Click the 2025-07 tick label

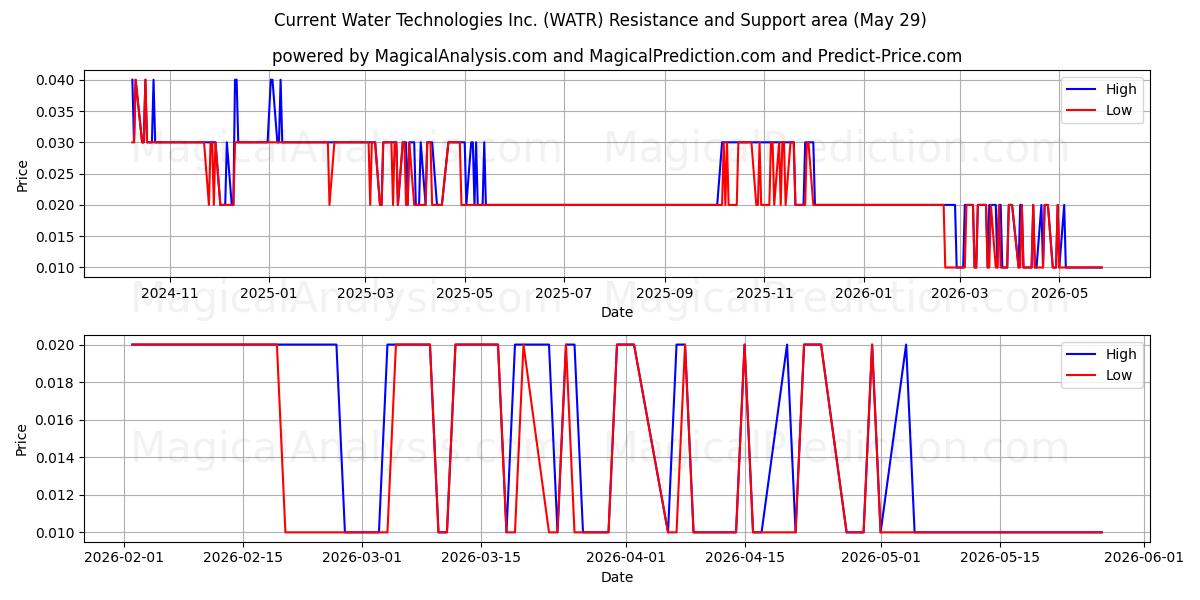click(x=564, y=293)
